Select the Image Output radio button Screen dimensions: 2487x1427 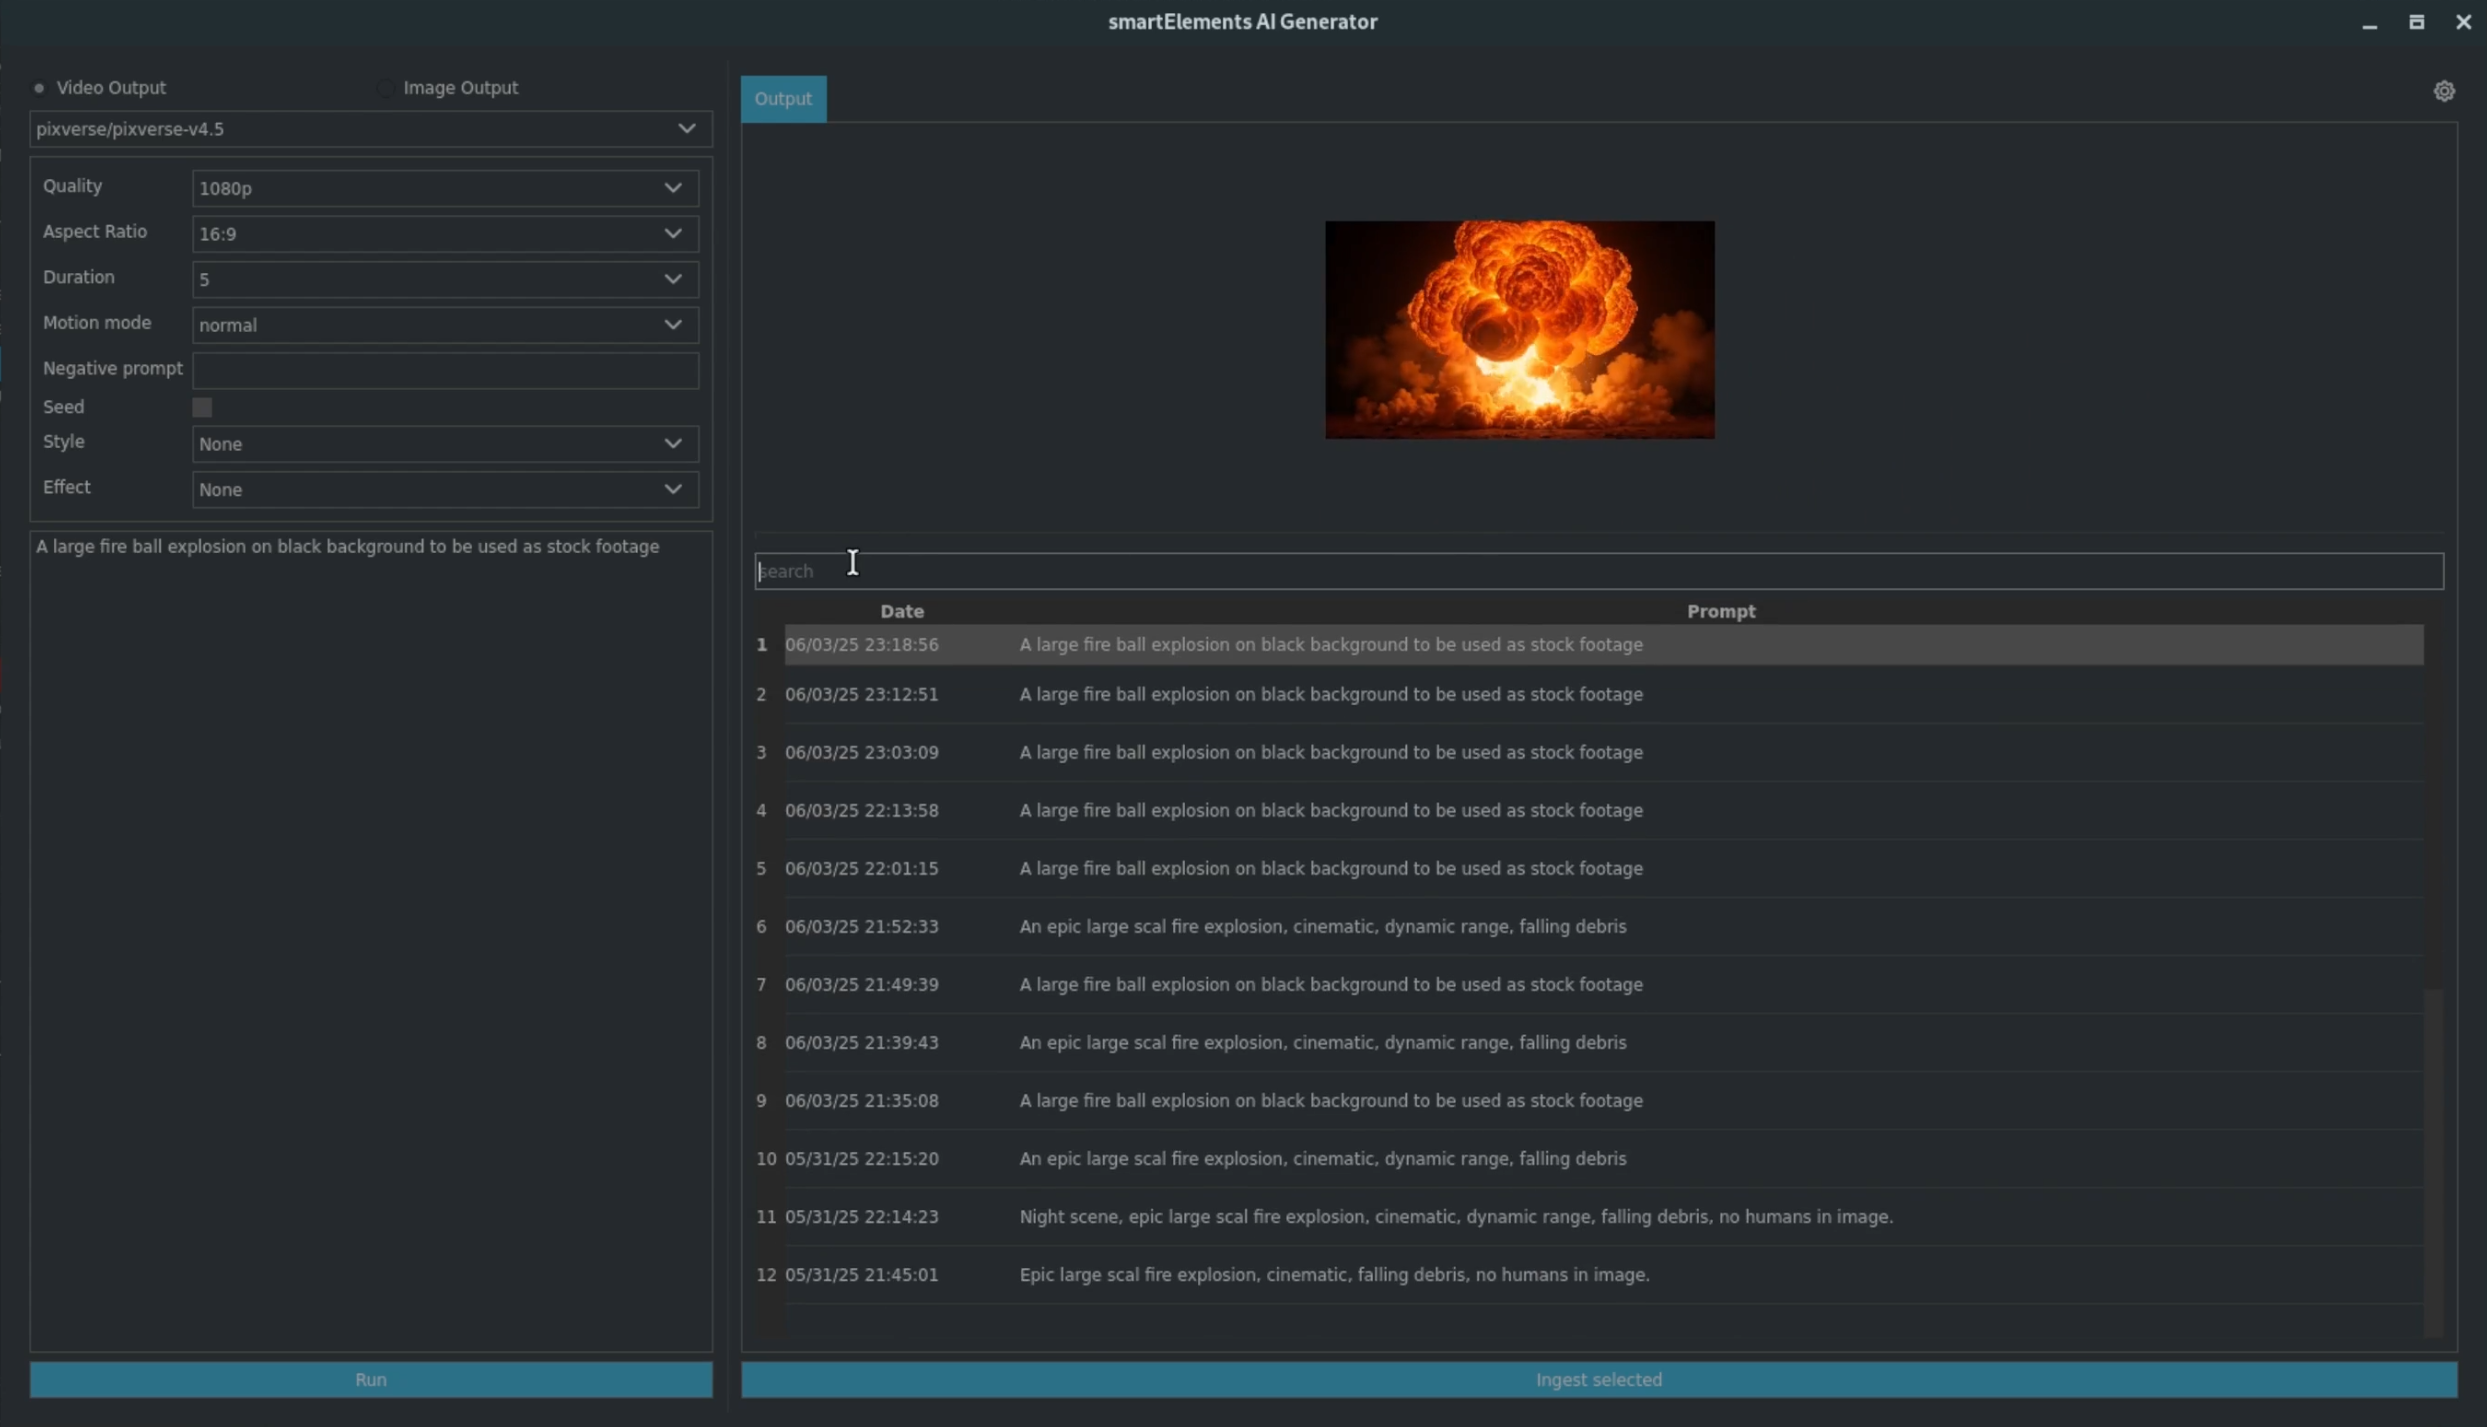point(386,88)
